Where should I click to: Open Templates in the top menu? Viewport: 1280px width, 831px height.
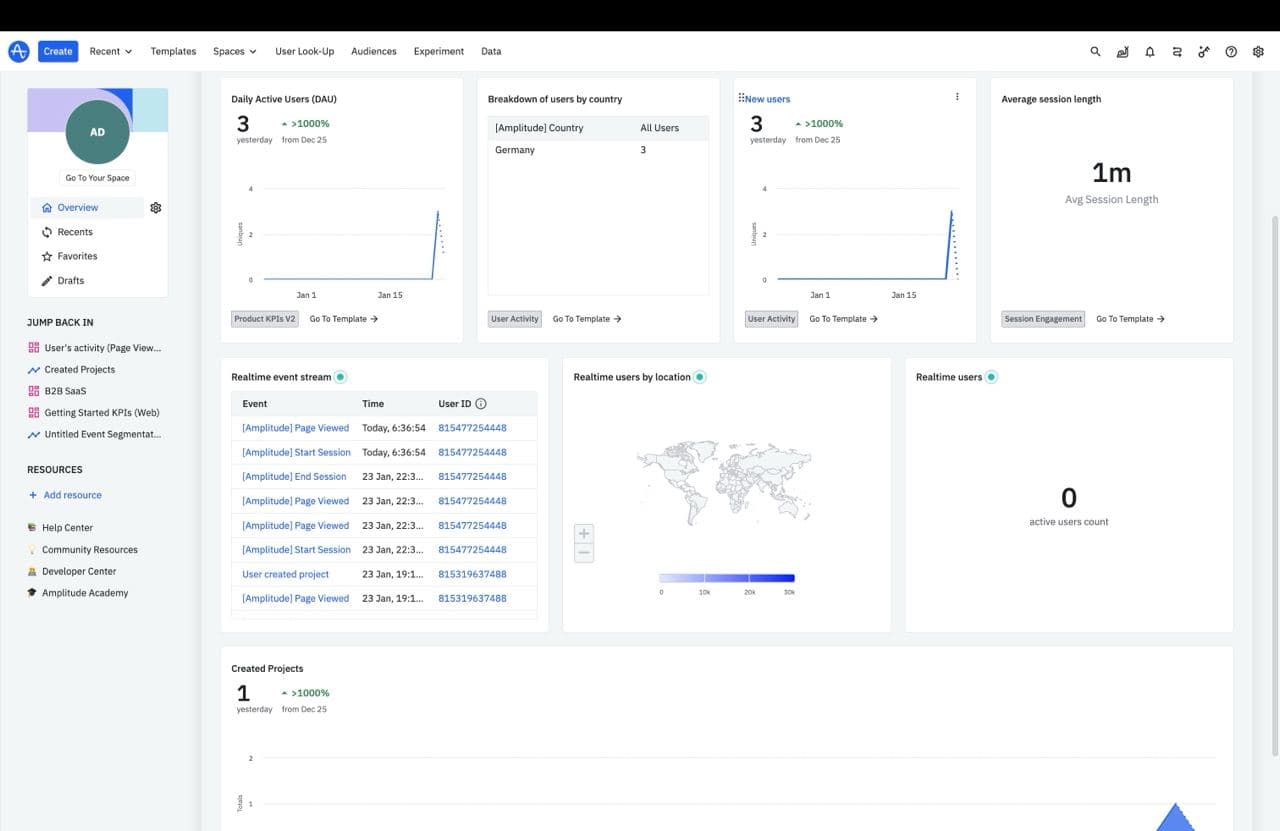[173, 51]
